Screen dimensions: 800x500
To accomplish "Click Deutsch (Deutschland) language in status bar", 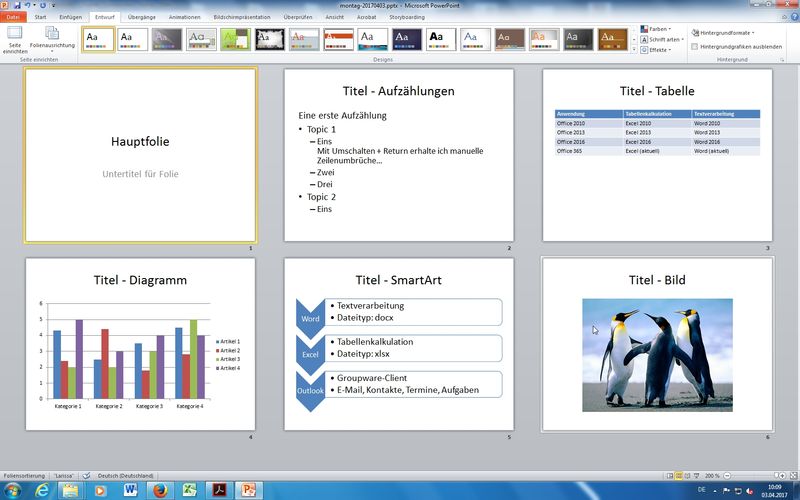I will pyautogui.click(x=125, y=476).
